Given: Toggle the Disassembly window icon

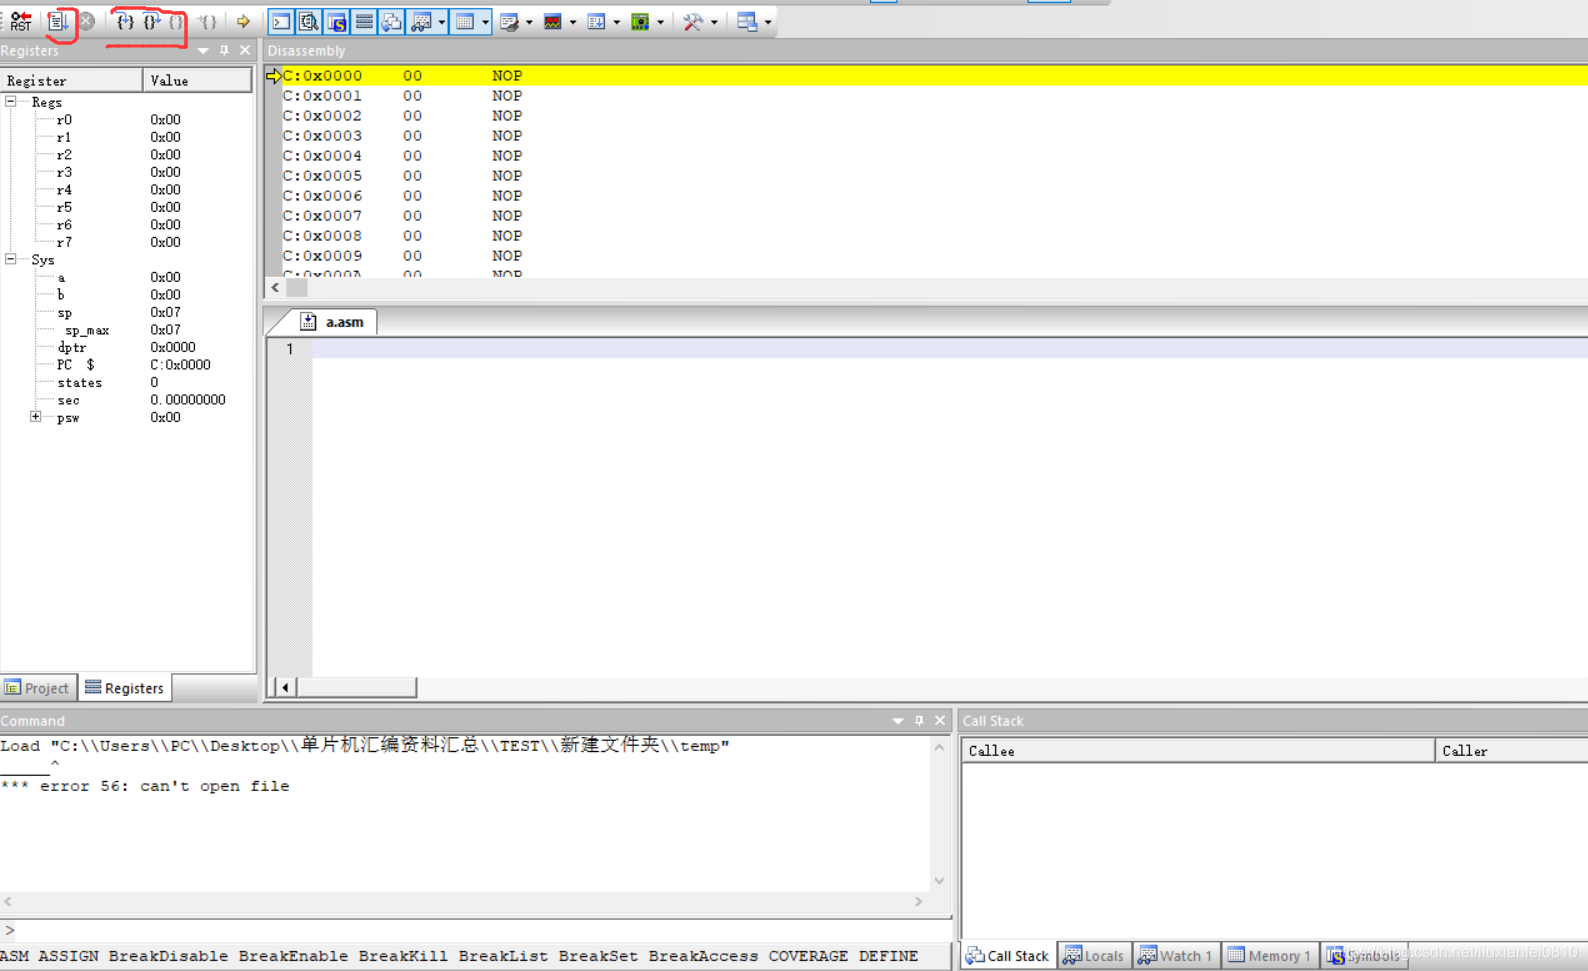Looking at the screenshot, I should (309, 21).
